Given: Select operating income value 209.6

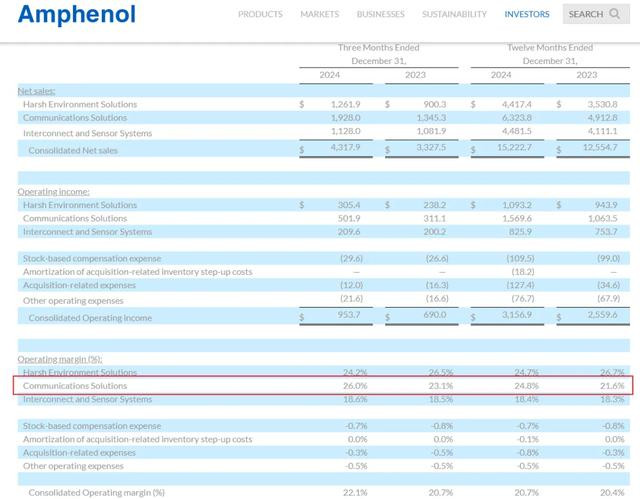Looking at the screenshot, I should click(x=349, y=232).
